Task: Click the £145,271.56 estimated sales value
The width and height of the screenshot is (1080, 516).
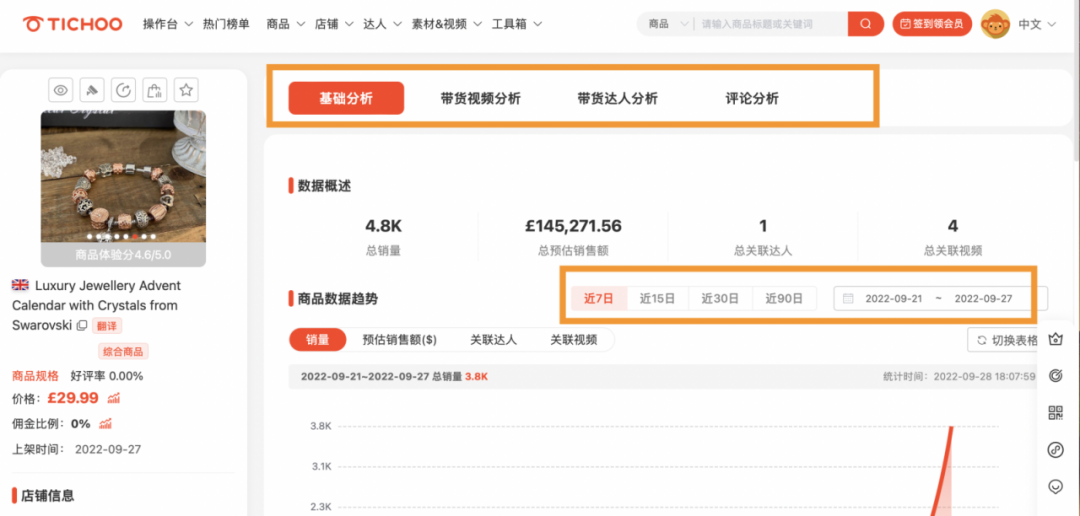Action: (573, 226)
